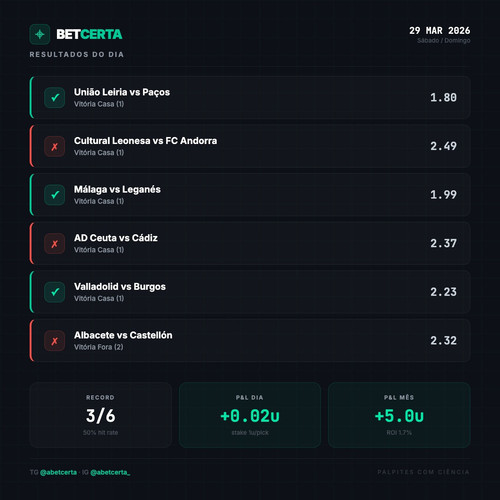The height and width of the screenshot is (500, 500).
Task: Click the red X icon for AD Ceuta vs Cádiz
Action: [x=55, y=244]
